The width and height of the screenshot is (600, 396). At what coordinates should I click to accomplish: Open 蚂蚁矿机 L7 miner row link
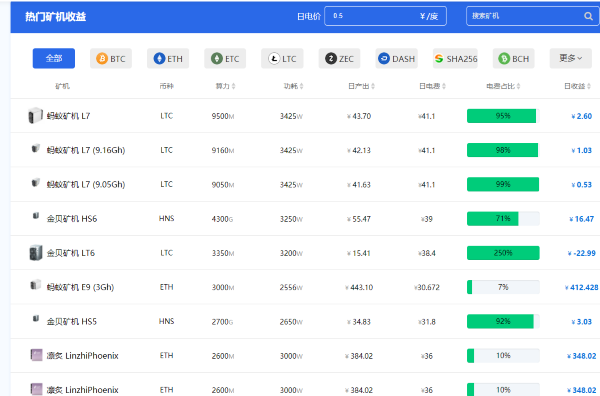pos(68,116)
